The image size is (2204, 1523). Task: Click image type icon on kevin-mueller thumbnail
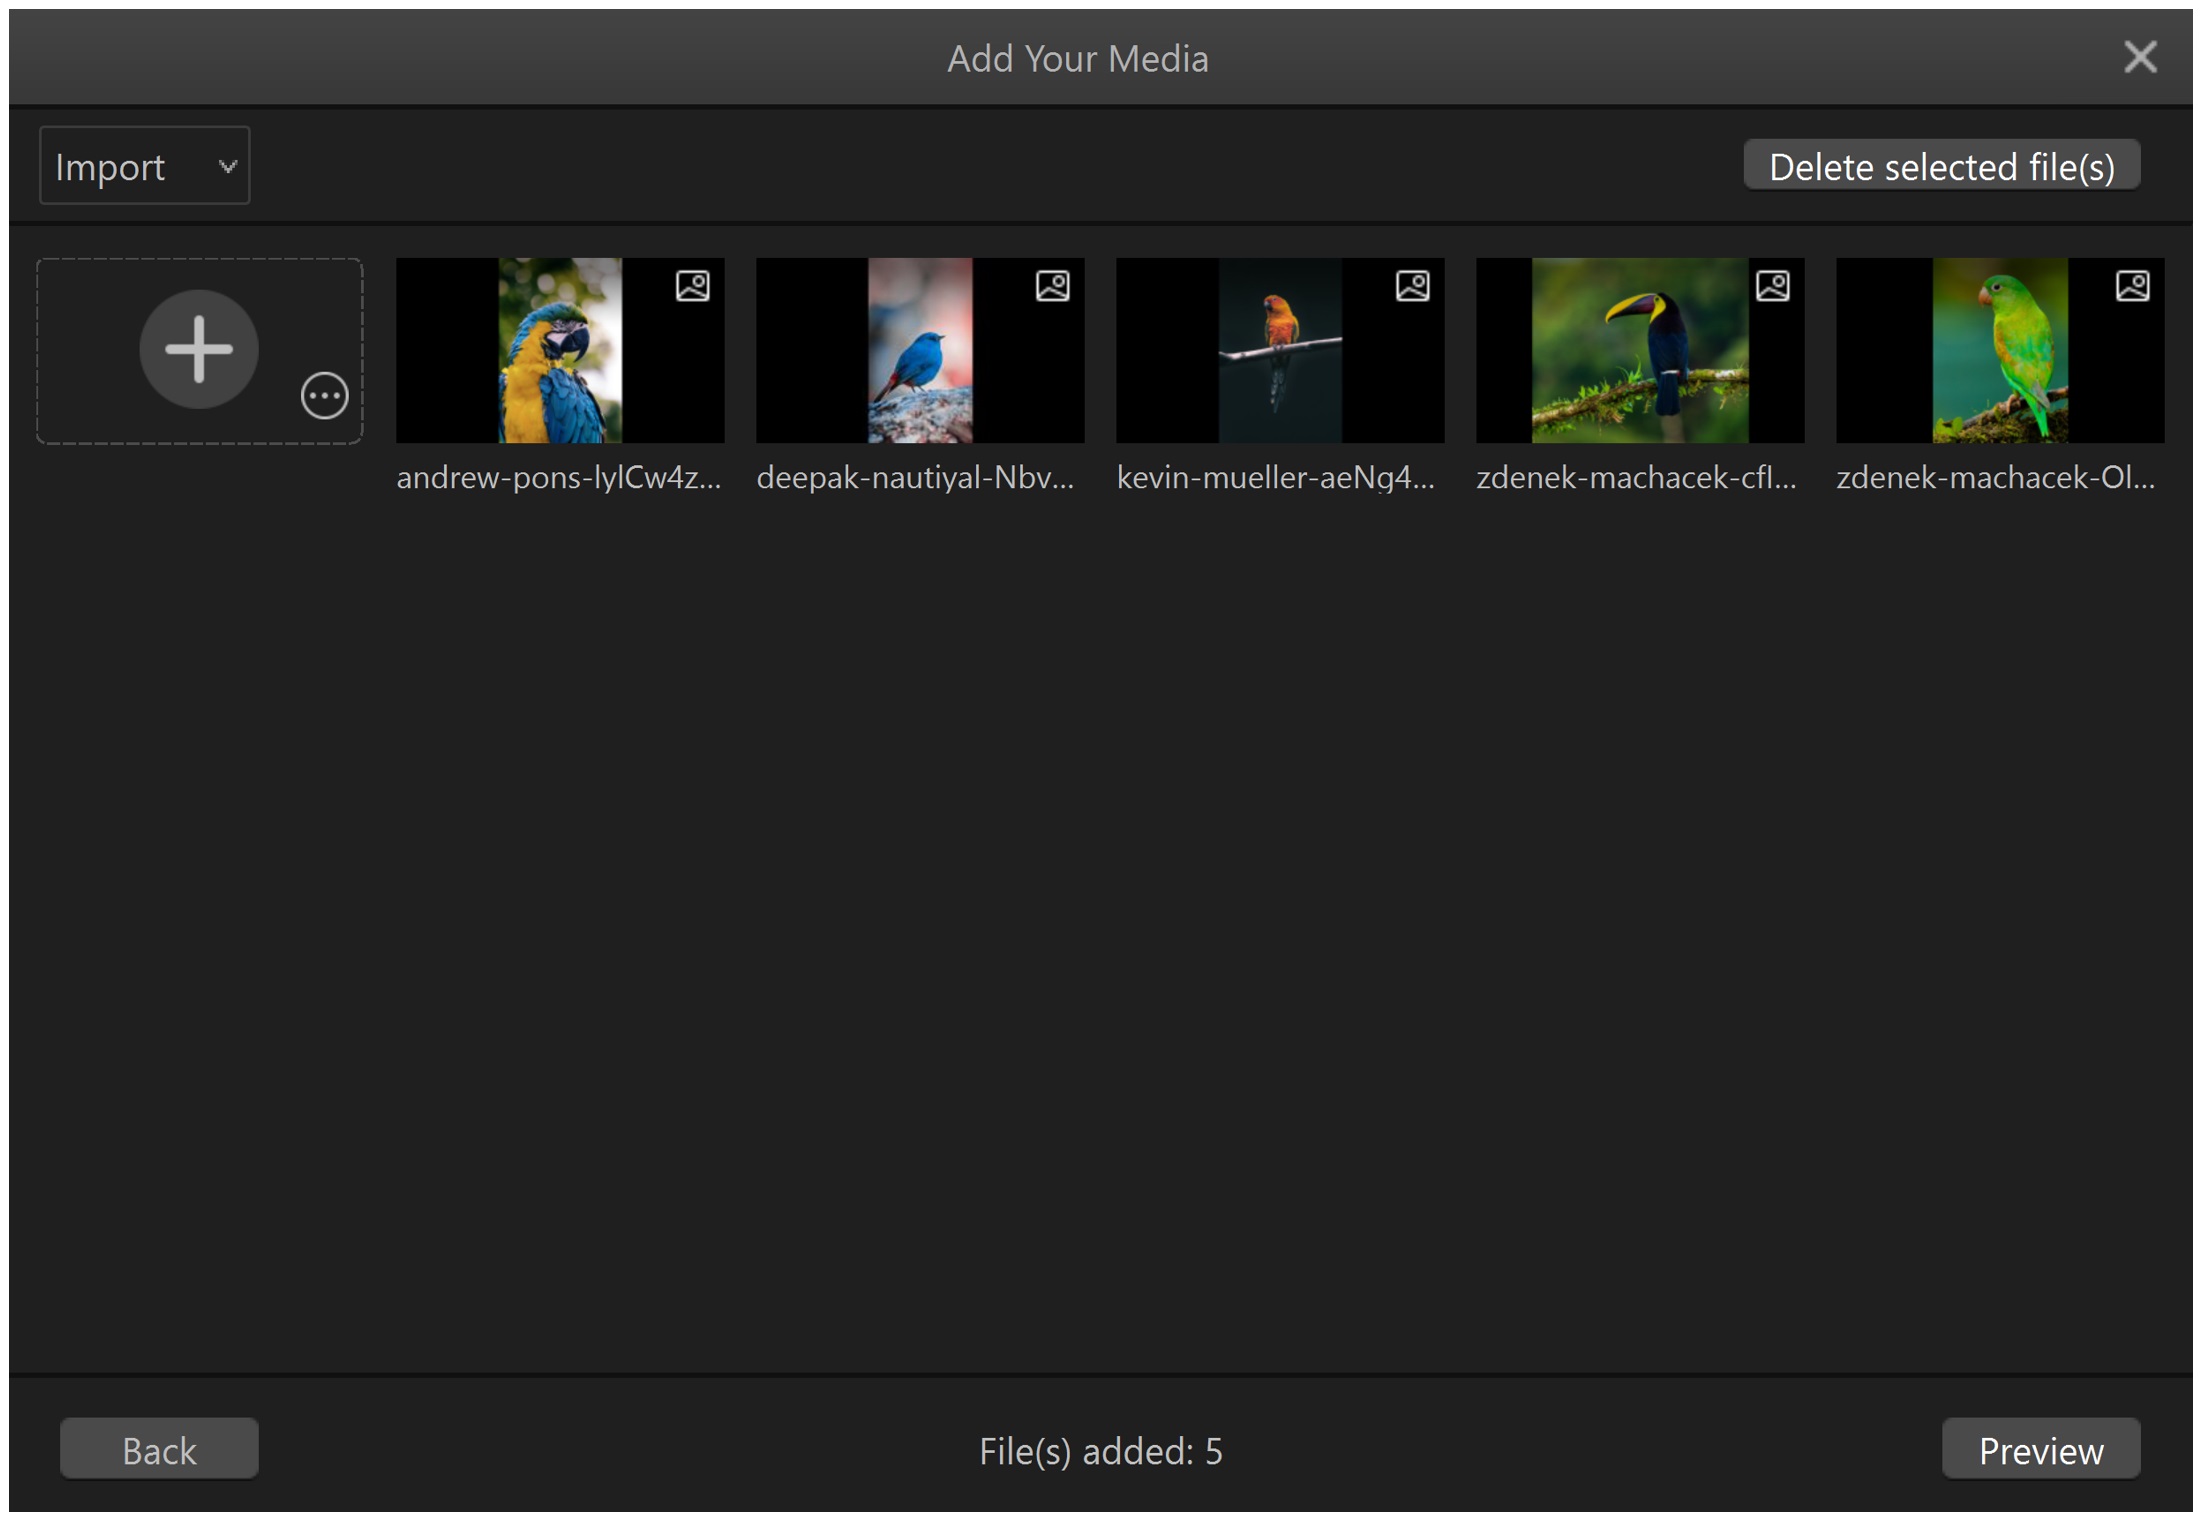(1412, 286)
